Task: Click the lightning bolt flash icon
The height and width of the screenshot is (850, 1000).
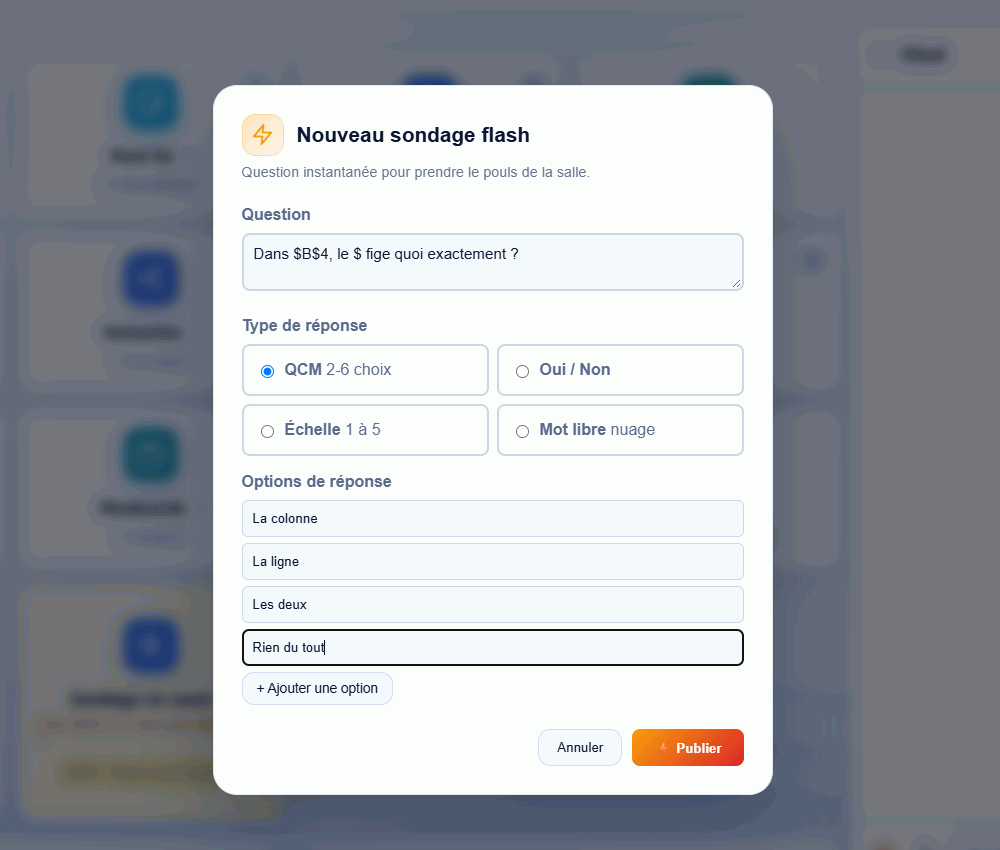Action: (263, 135)
